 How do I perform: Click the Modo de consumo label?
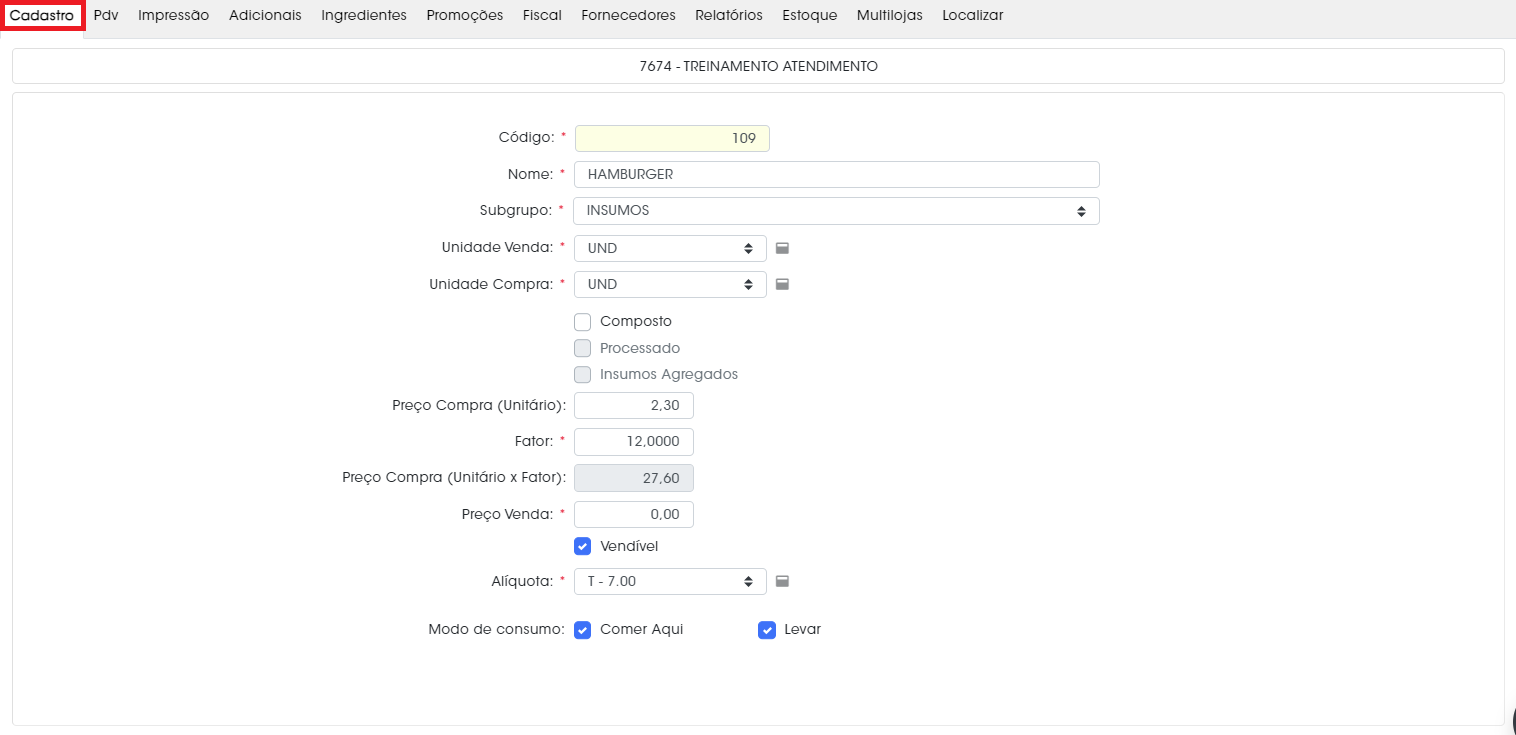(496, 630)
